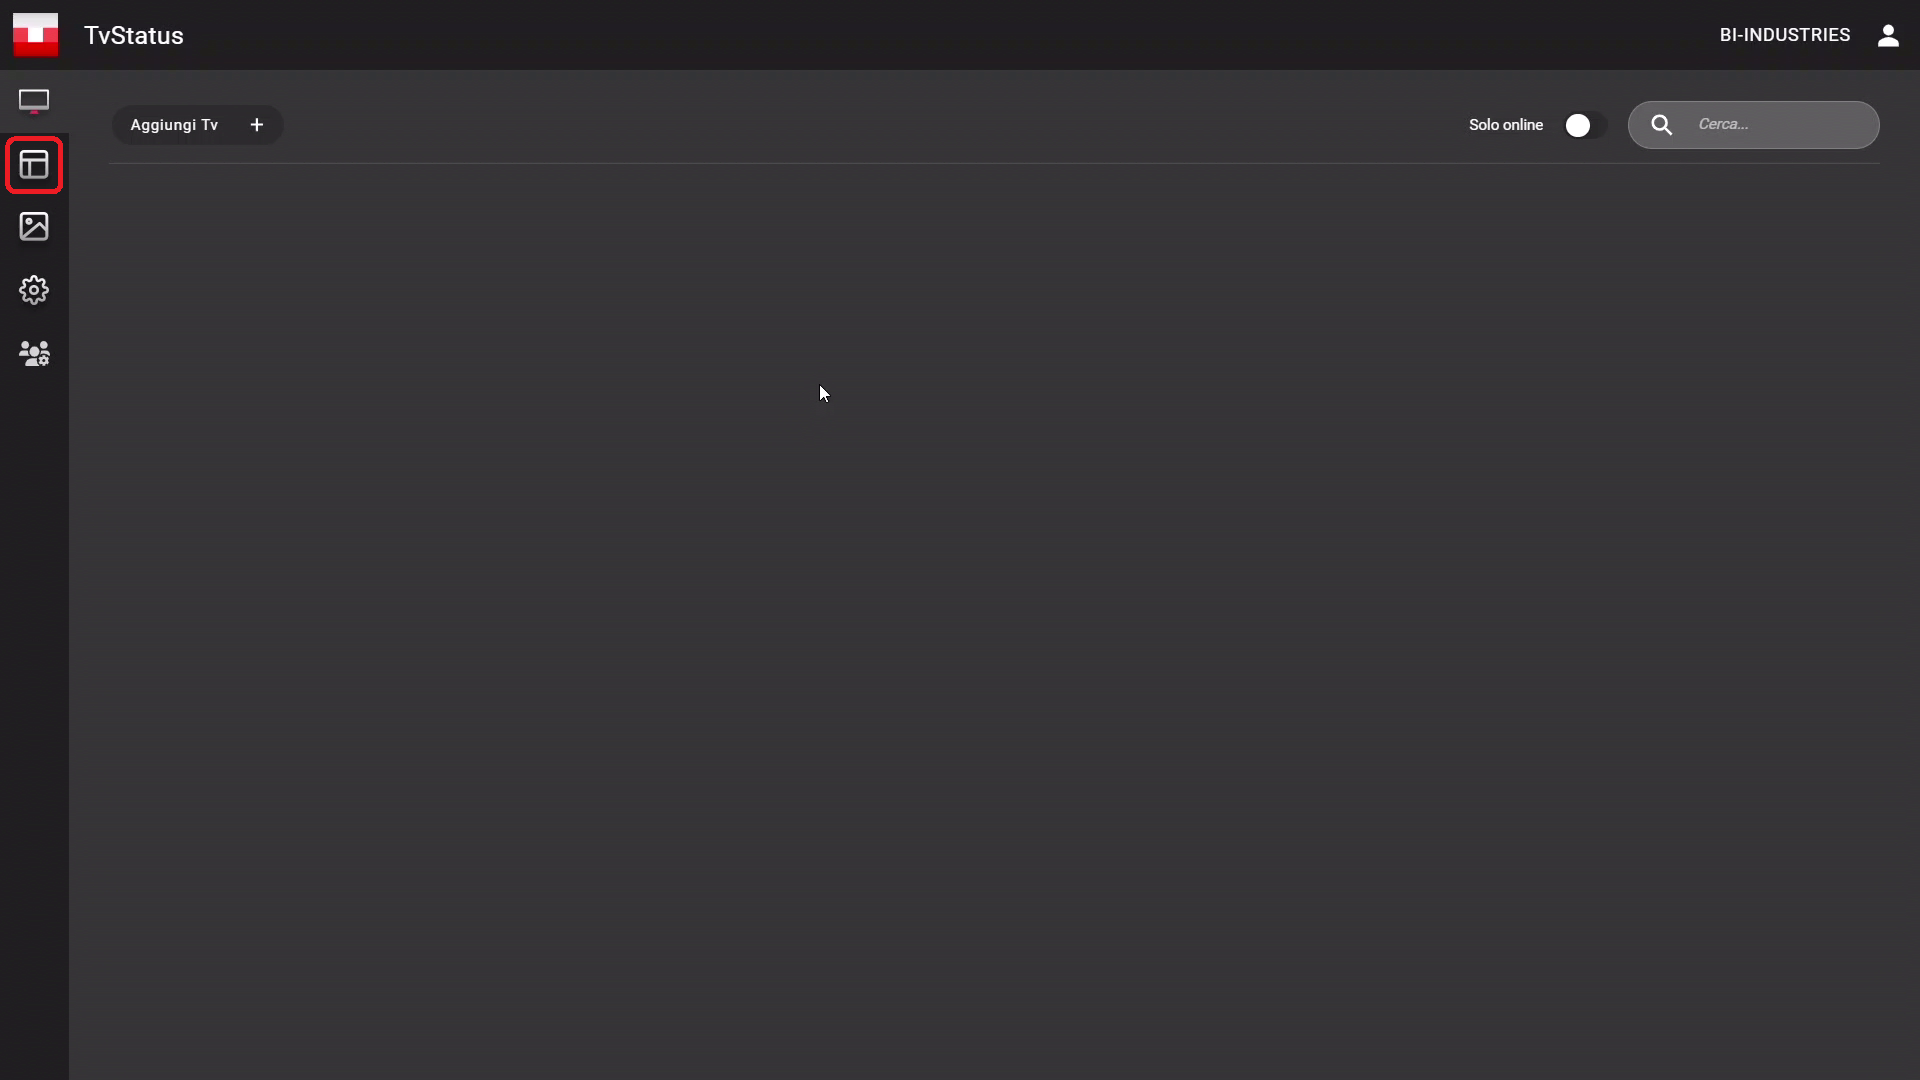Click the Solo online label
The height and width of the screenshot is (1080, 1920).
1506,125
